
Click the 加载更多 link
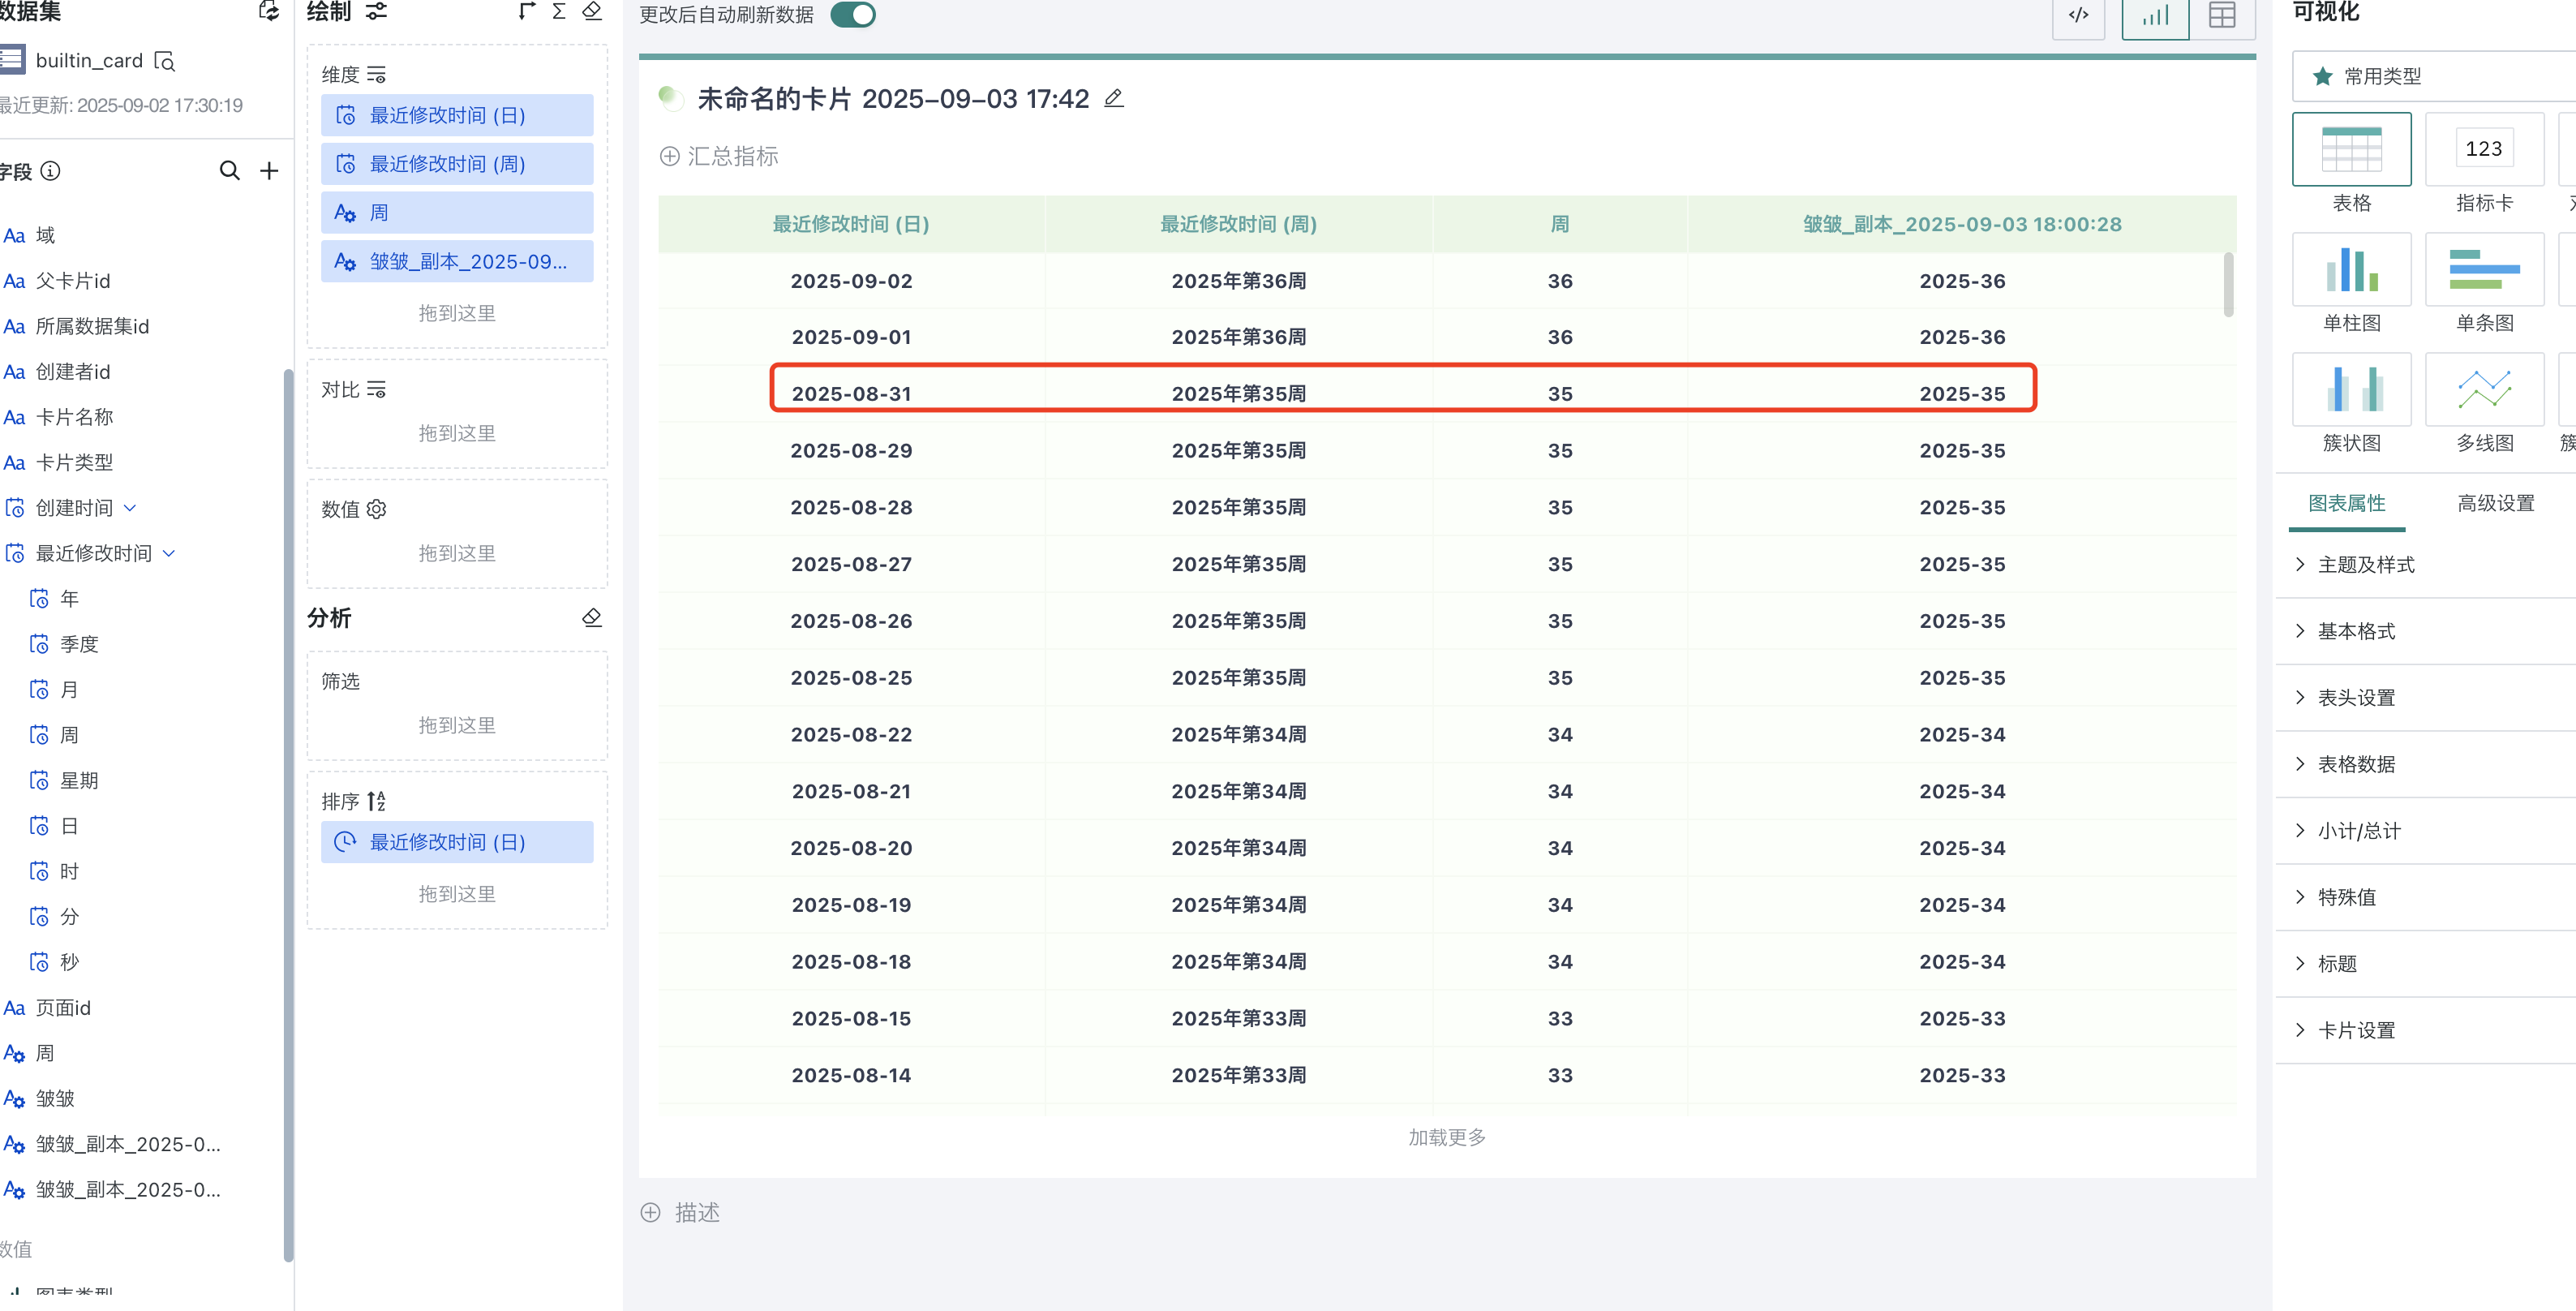click(x=1446, y=1137)
